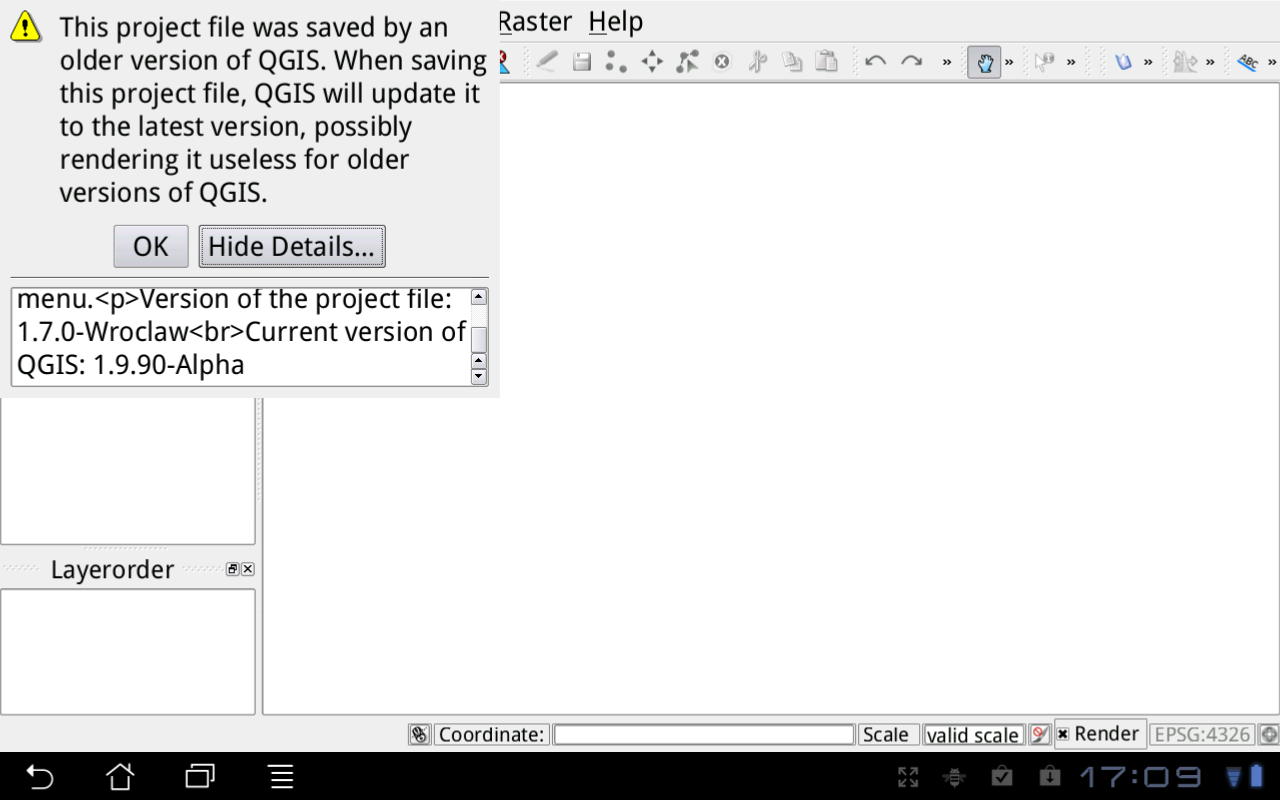Expand overflow chevron after Identify tool
Viewport: 1280px width, 800px height.
1071,62
